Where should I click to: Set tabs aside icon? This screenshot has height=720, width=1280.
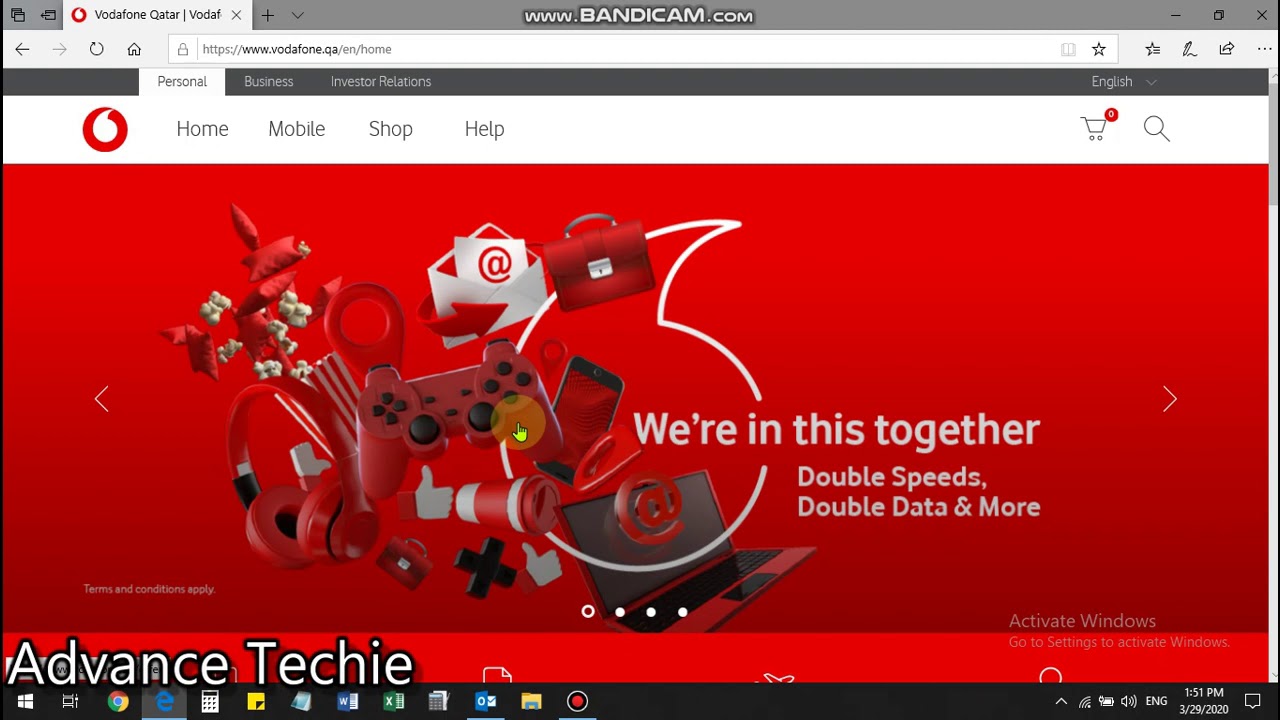(48, 15)
